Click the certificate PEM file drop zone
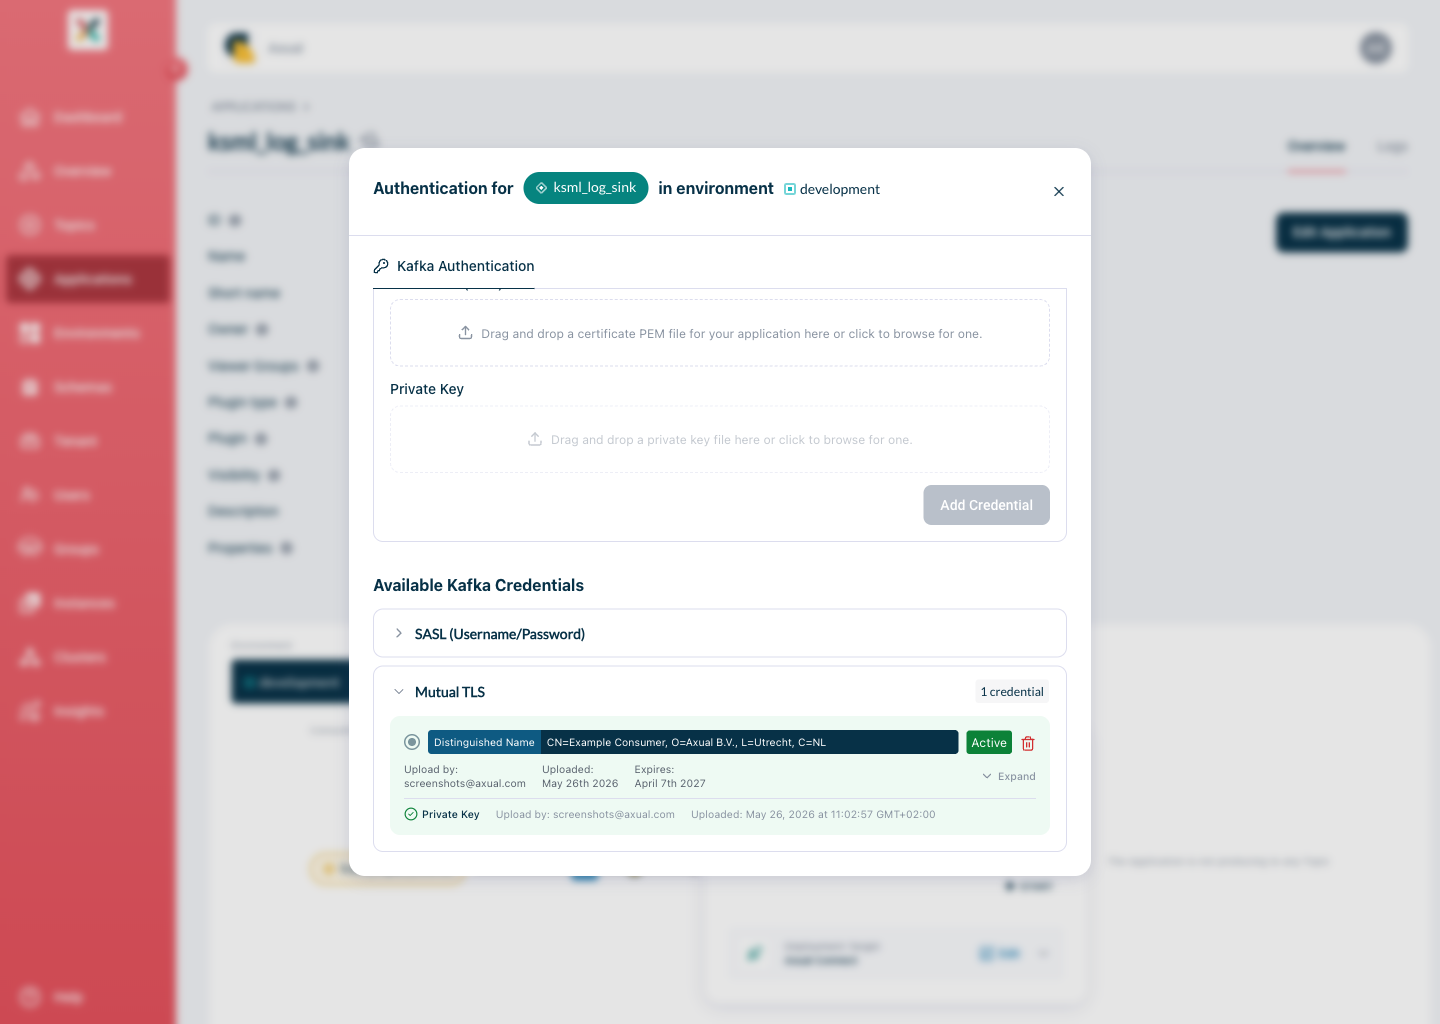 click(x=720, y=333)
